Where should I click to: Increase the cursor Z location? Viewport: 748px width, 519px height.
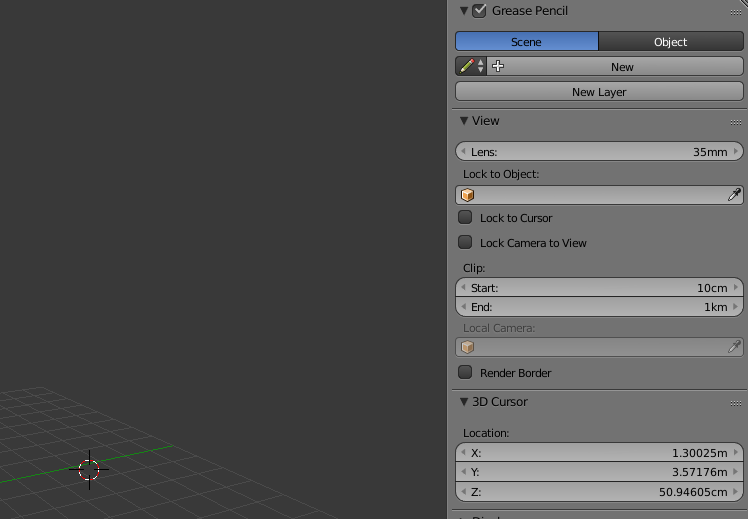[736, 491]
